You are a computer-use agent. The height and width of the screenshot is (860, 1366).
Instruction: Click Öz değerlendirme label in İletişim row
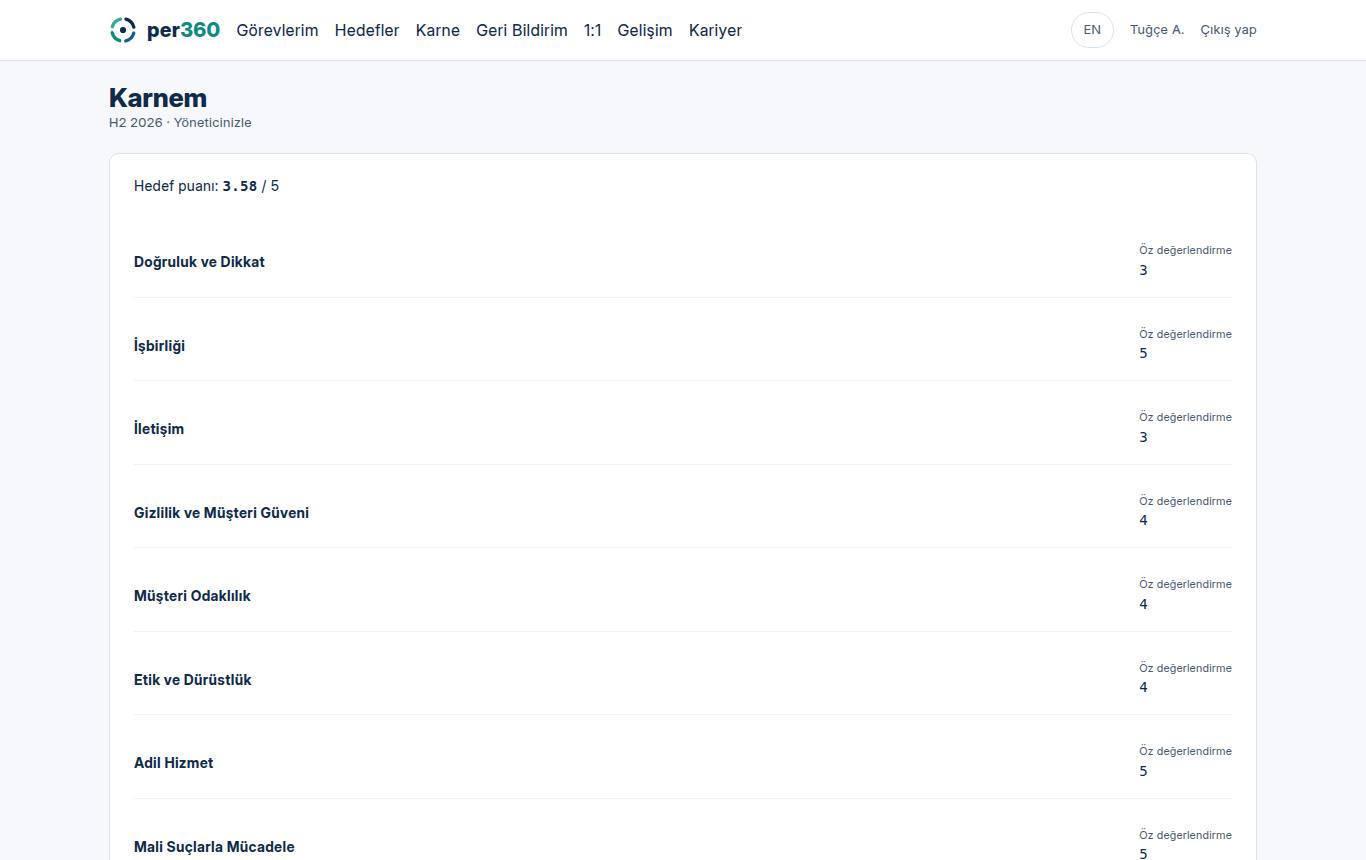click(1185, 417)
